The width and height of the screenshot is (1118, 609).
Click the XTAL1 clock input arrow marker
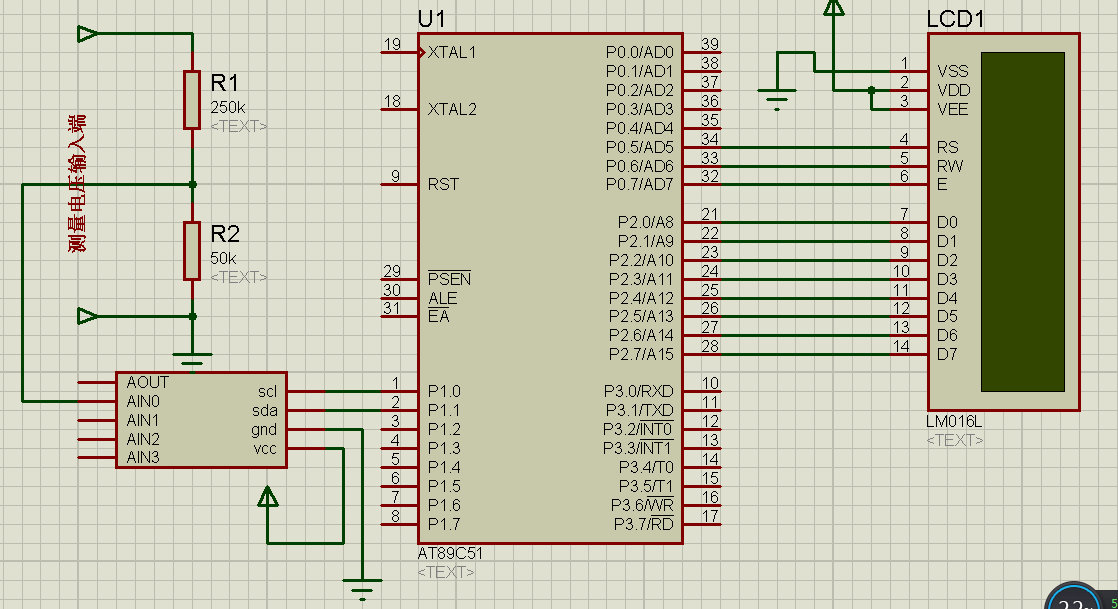(421, 52)
